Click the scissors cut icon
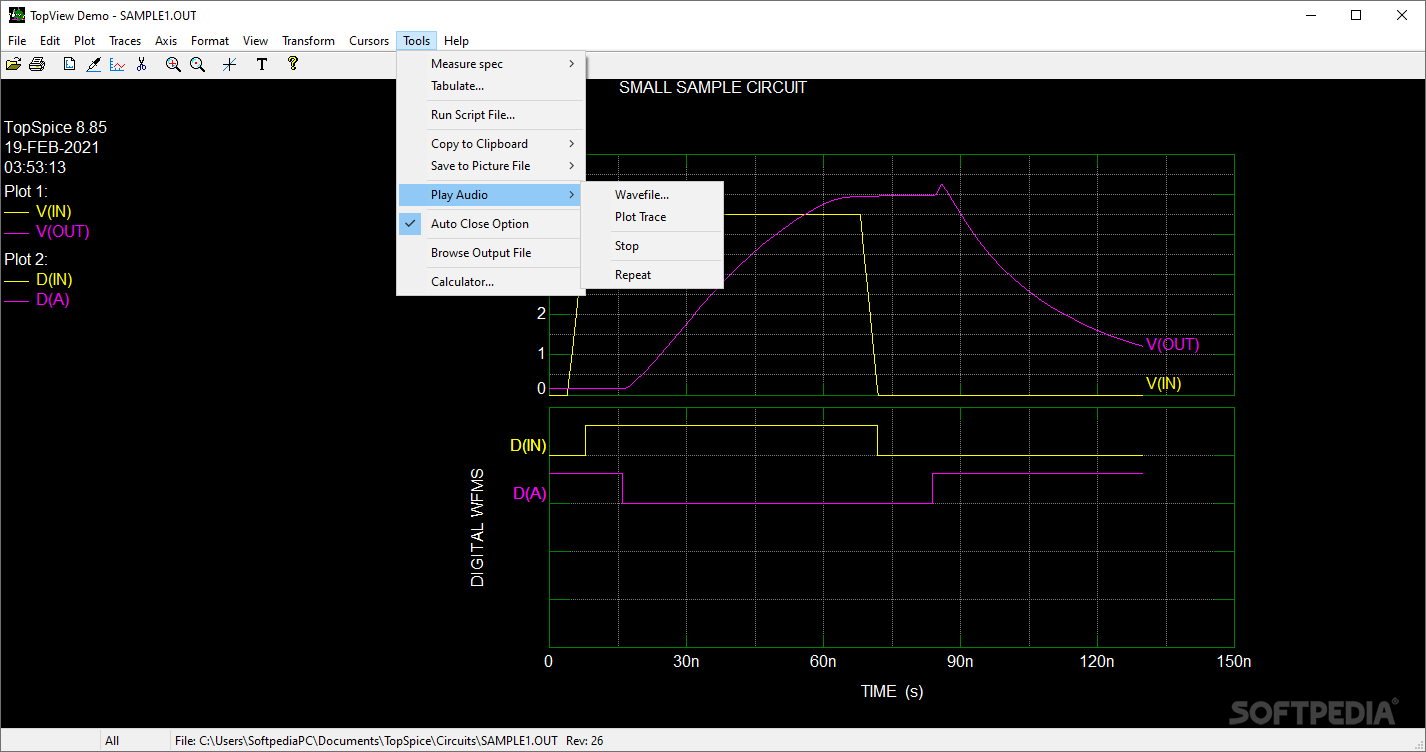This screenshot has width=1426, height=752. point(142,64)
